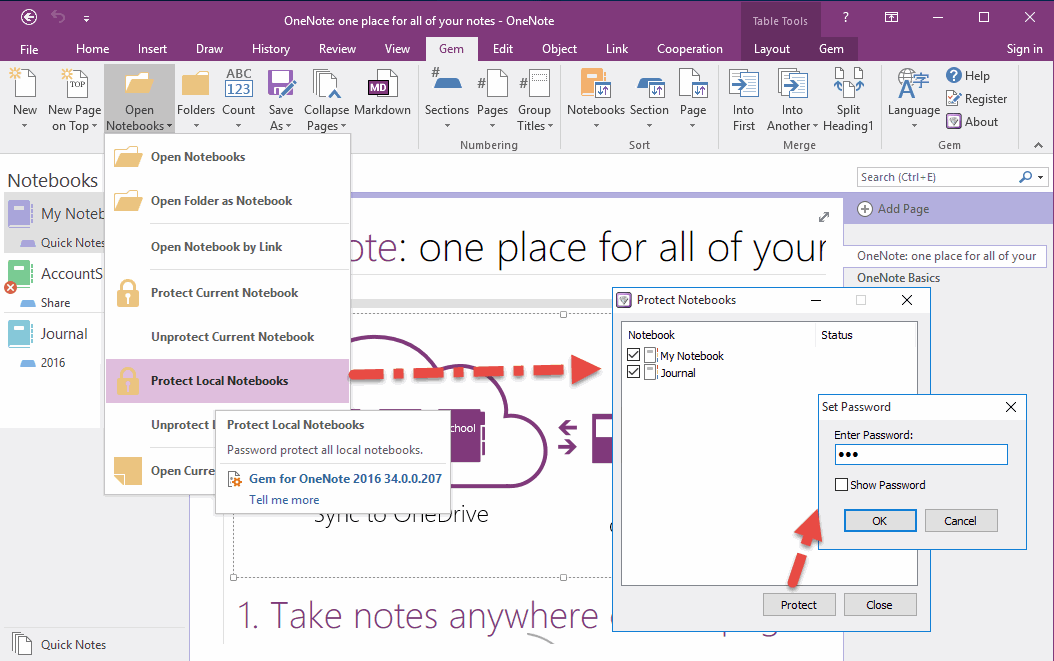Open Gem Help
Viewport: 1054px width, 661px height.
(x=967, y=76)
